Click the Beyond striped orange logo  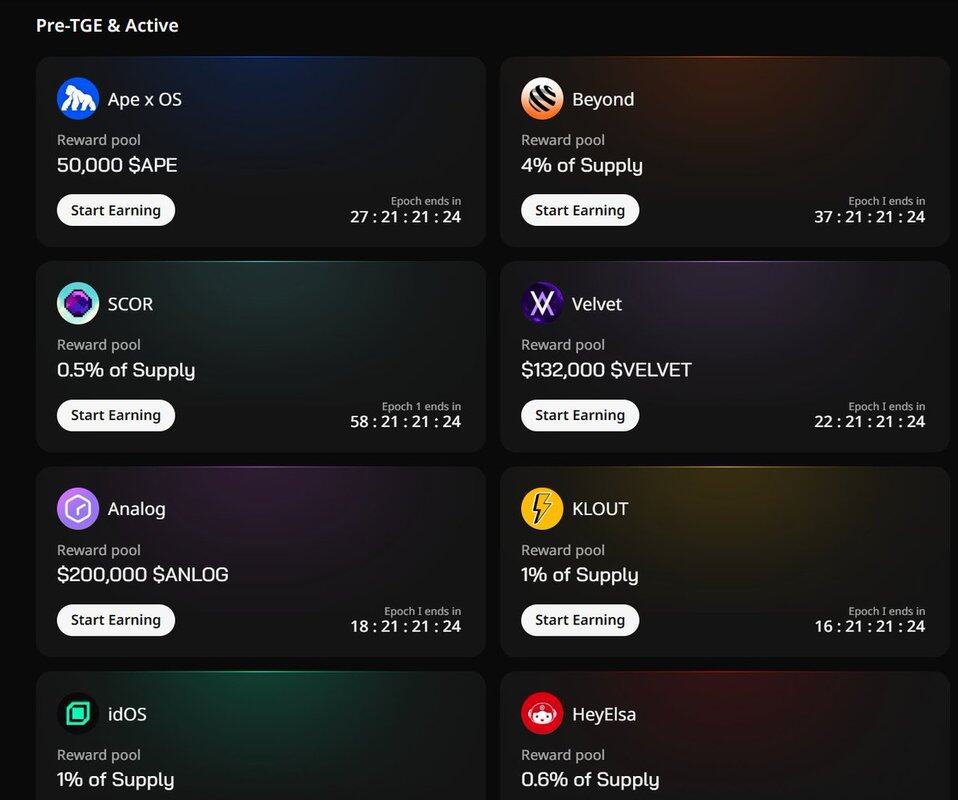[542, 99]
